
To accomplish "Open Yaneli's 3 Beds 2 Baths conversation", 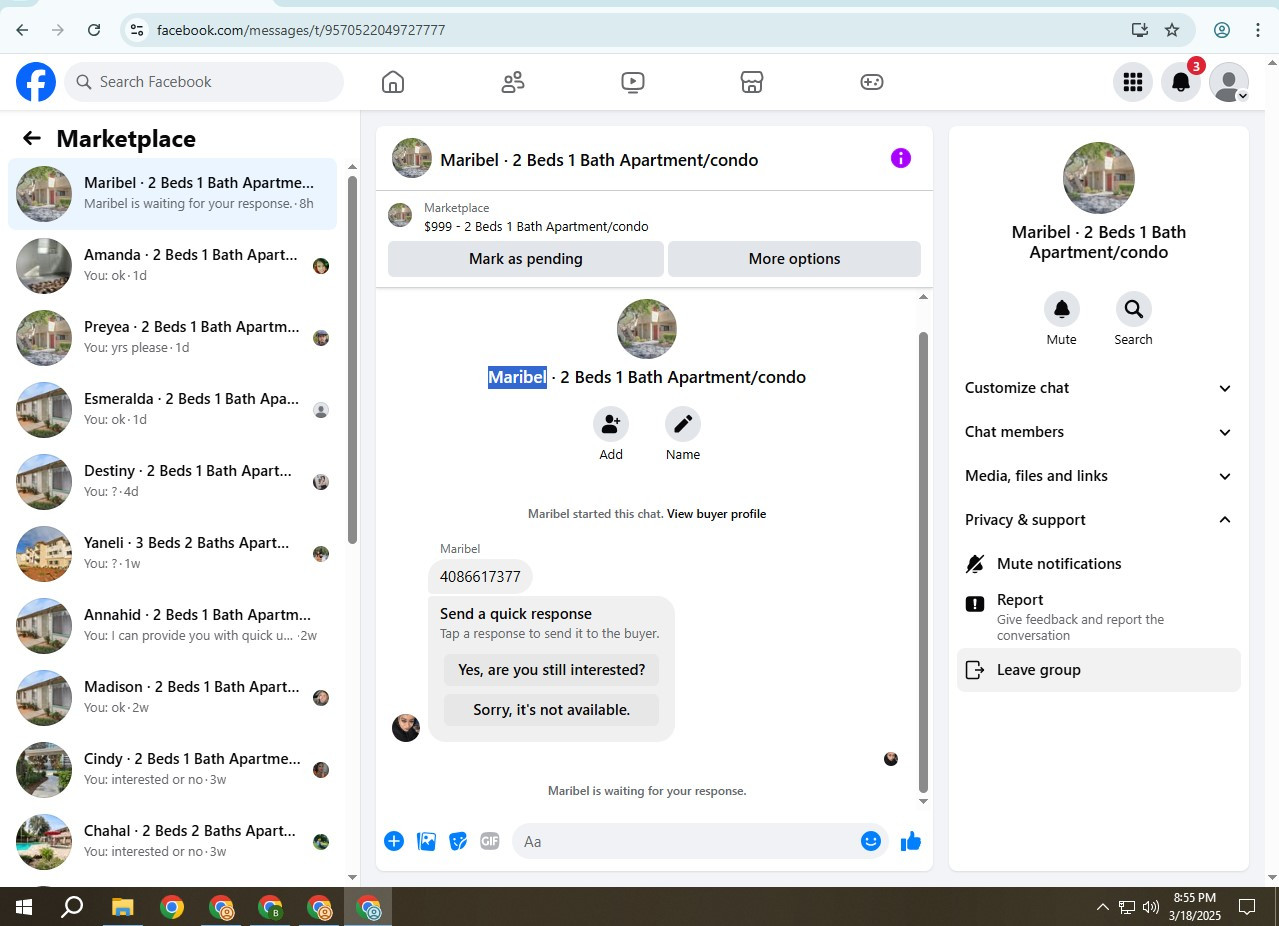I will click(172, 553).
